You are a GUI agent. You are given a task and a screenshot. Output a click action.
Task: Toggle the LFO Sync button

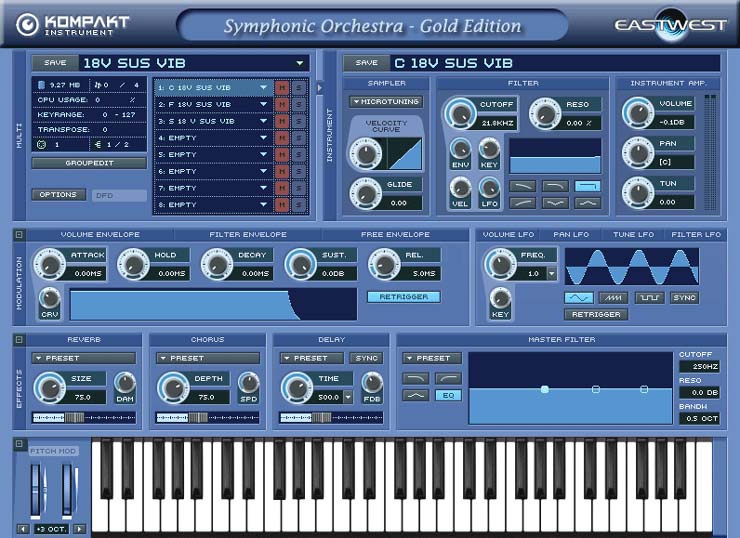coord(684,298)
